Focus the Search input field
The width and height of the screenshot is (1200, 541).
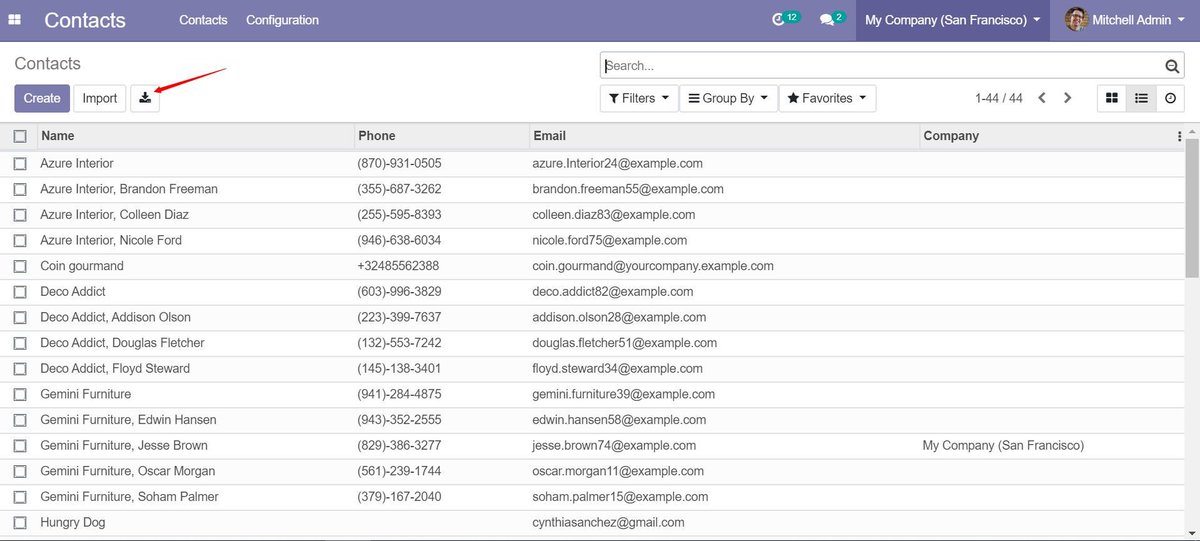click(x=882, y=66)
